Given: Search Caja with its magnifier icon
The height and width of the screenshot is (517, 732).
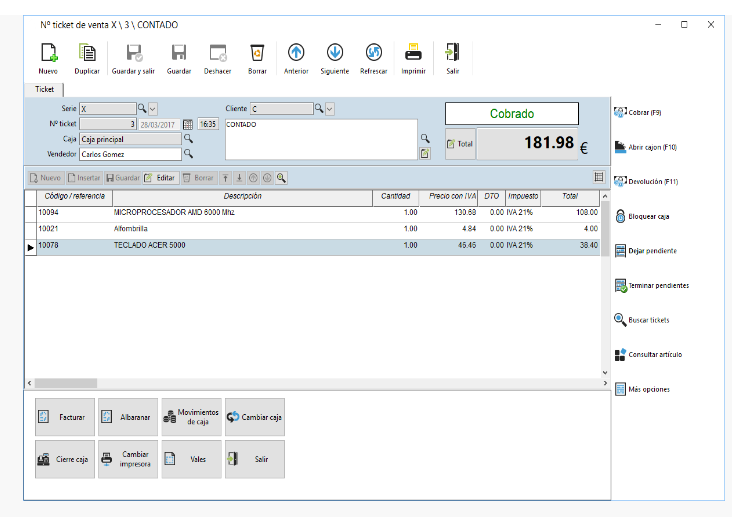Looking at the screenshot, I should 188,138.
